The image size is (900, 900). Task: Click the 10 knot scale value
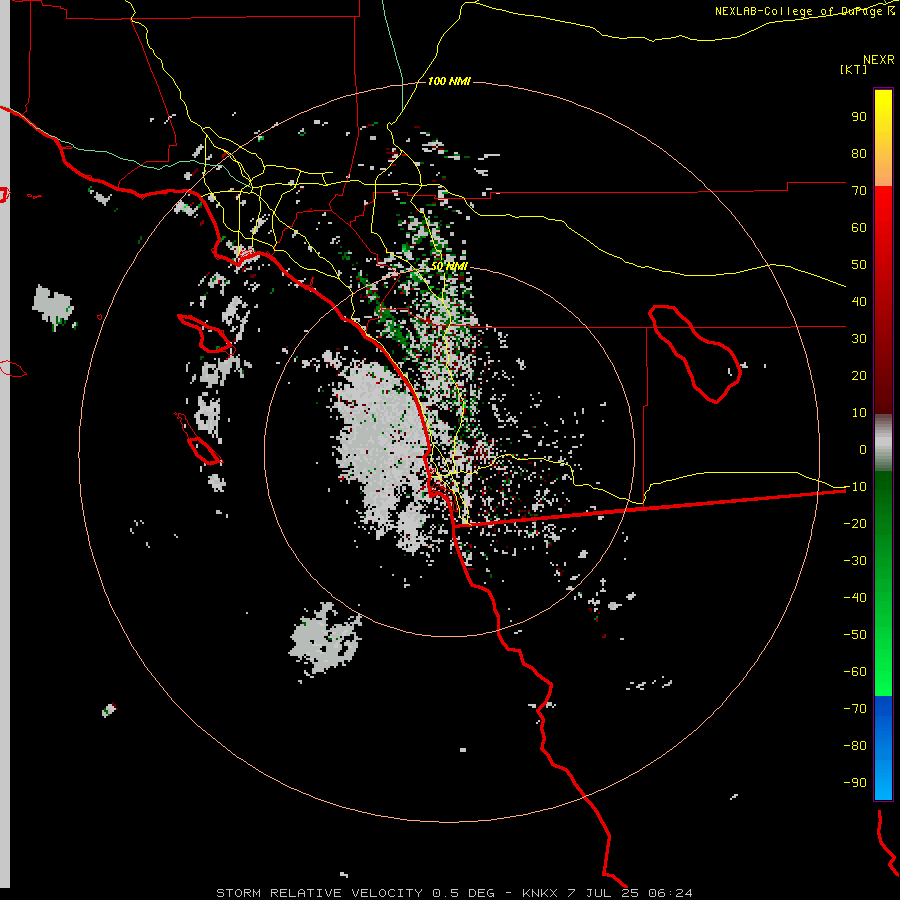859,413
